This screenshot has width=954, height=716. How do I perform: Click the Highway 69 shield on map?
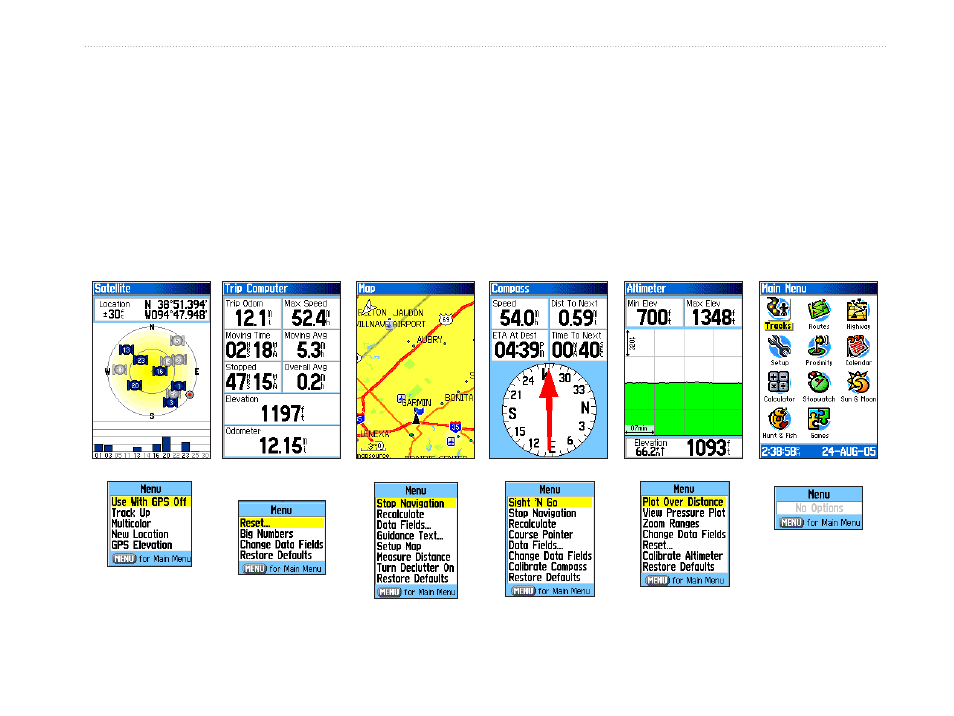point(446,319)
